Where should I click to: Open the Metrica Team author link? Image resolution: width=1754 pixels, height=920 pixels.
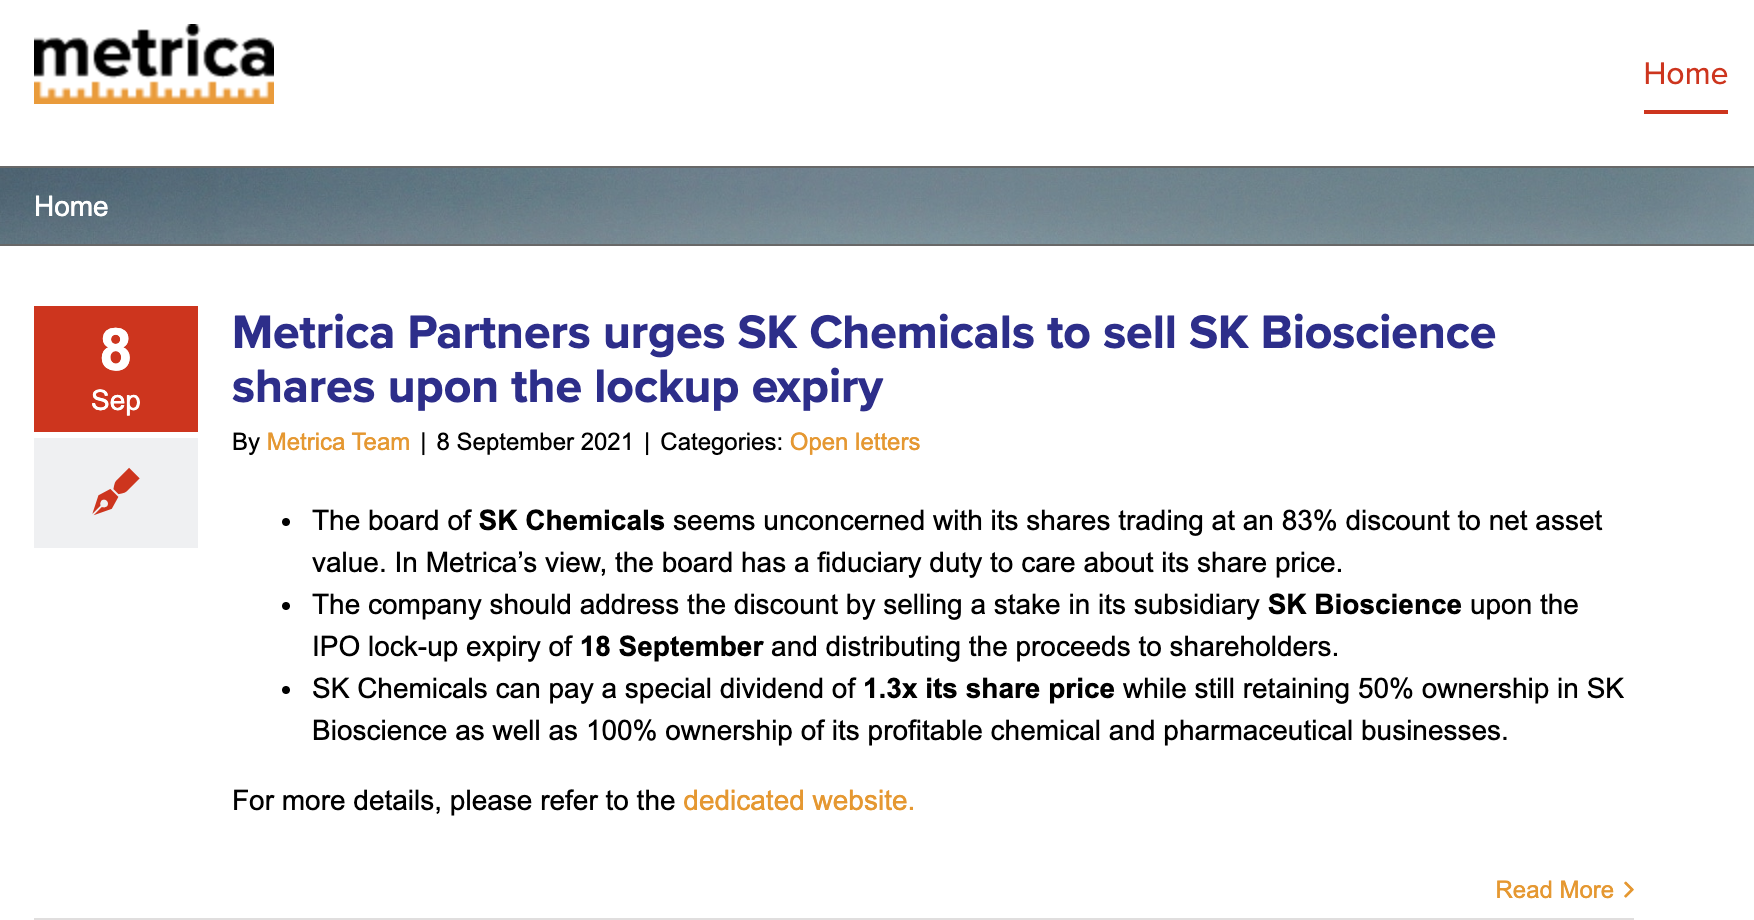pyautogui.click(x=338, y=442)
